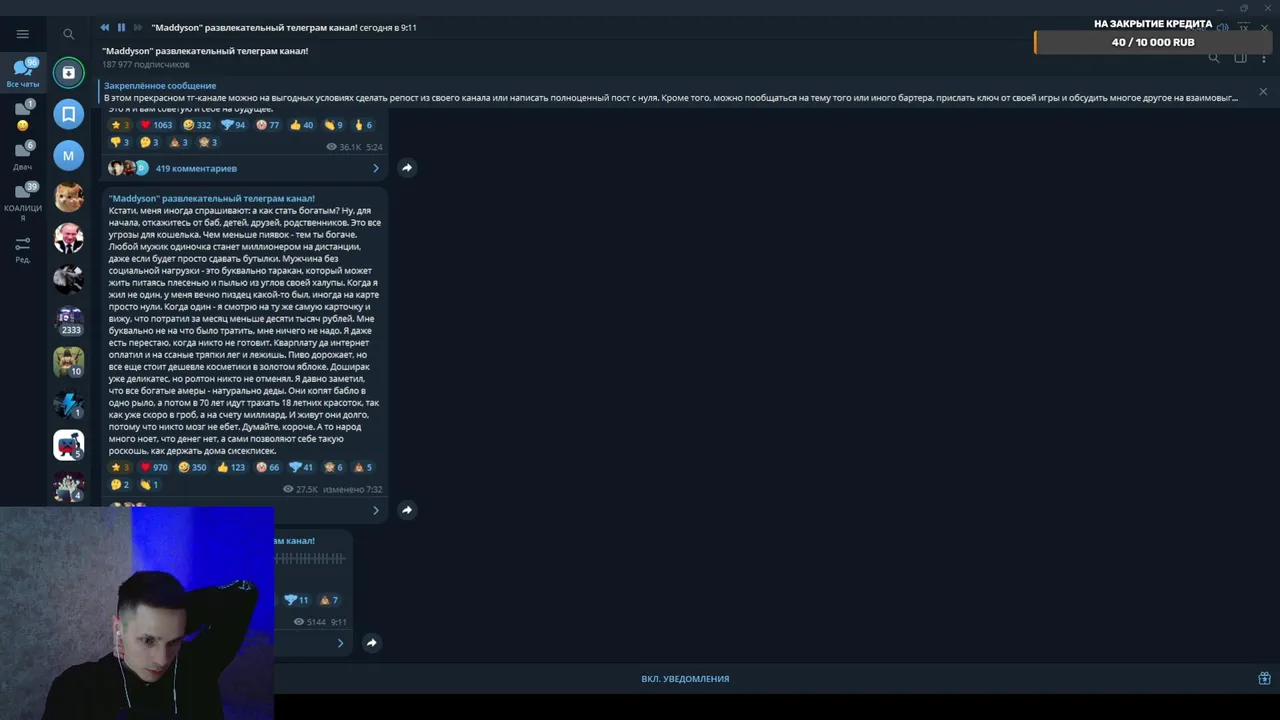This screenshot has width=1280, height=720.
Task: Open the lightning bolt avatar chat
Action: click(69, 404)
